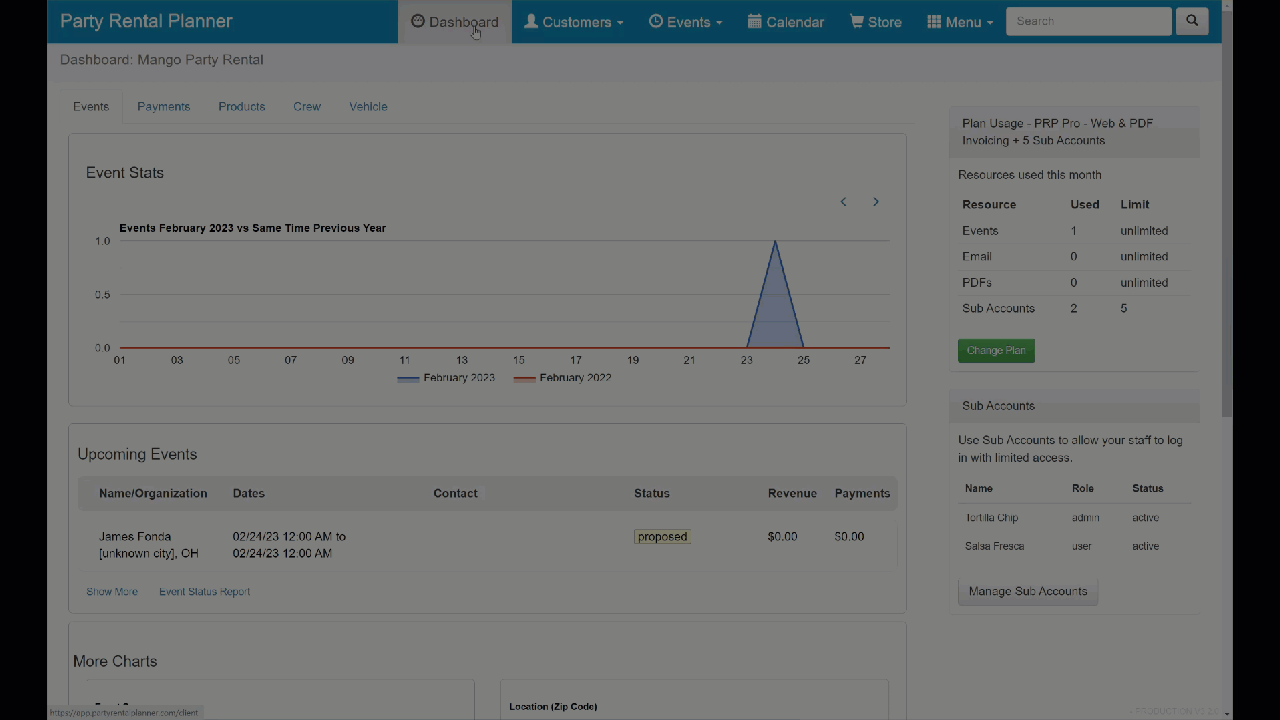
Task: Switch to the Payments tab
Action: coord(163,107)
